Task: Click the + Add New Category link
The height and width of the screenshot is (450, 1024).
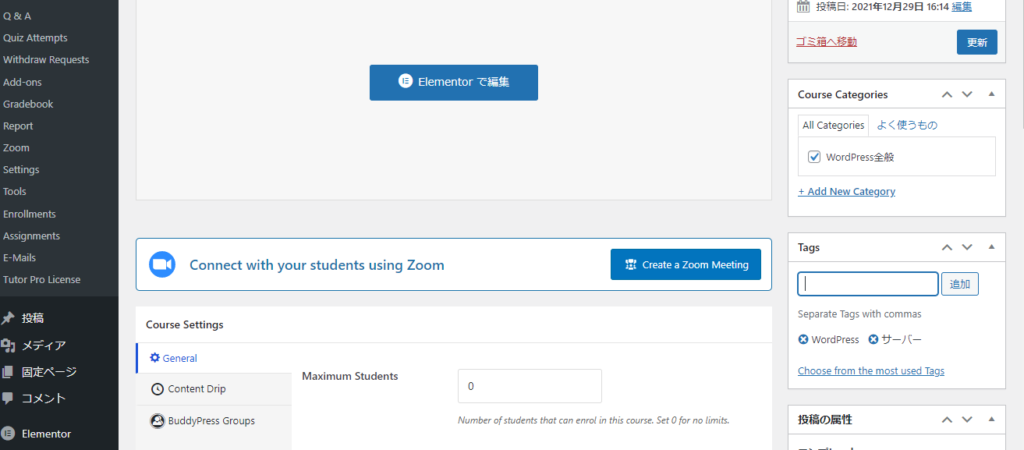Action: 846,191
